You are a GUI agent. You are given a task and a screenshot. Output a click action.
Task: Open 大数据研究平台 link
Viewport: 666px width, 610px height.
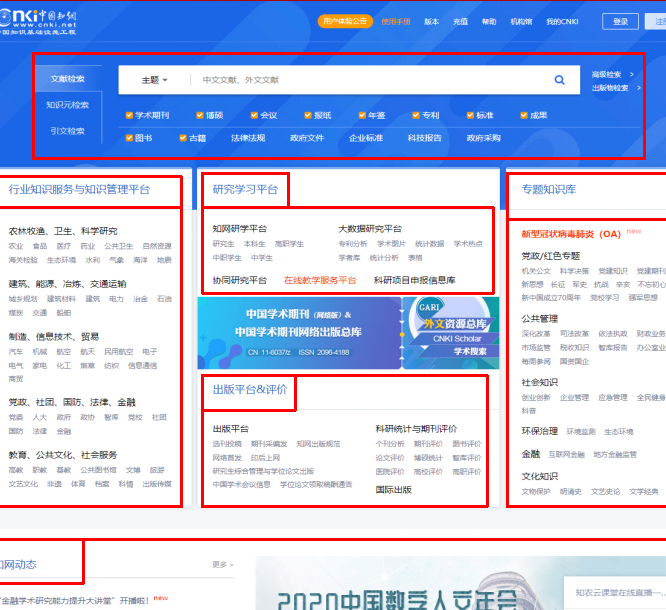tap(370, 229)
